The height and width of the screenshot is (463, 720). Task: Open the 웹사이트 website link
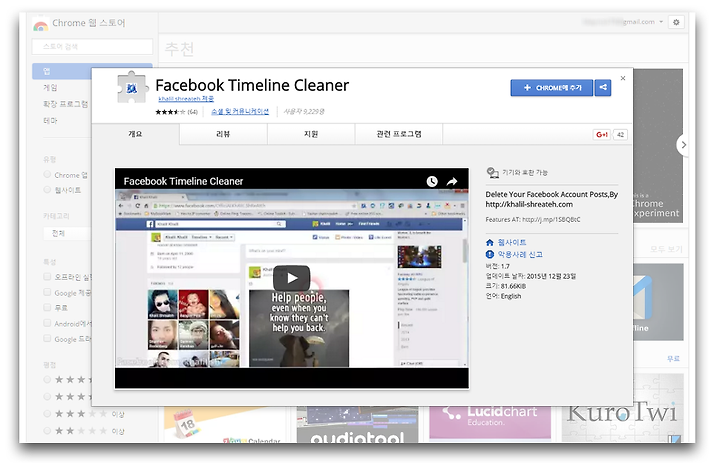512,242
